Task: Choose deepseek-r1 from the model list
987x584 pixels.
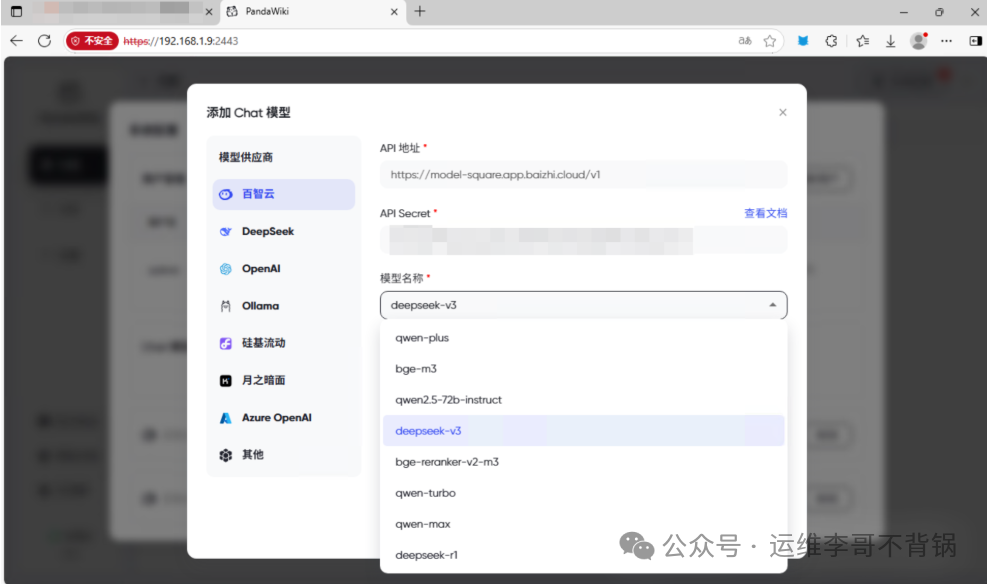Action: coord(584,555)
